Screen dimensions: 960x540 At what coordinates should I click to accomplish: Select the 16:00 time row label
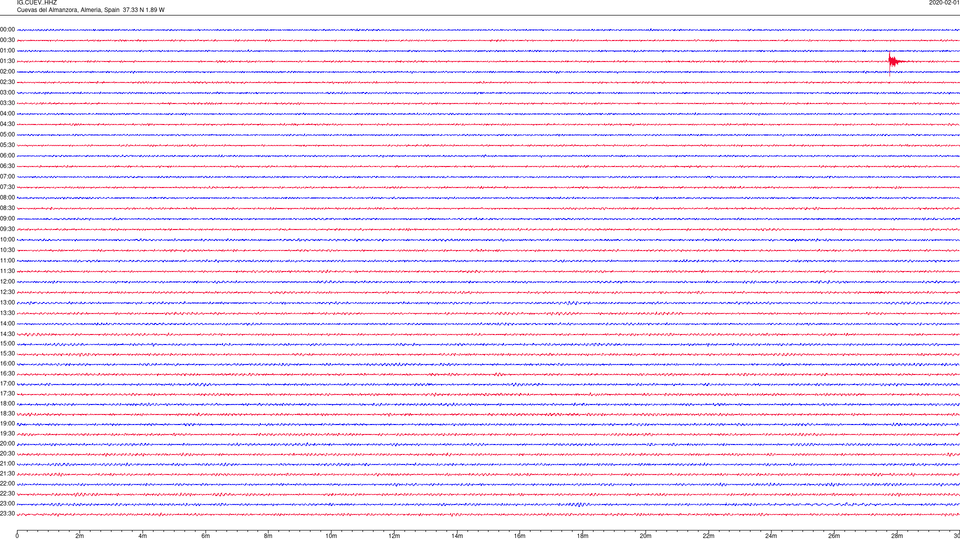coord(7,364)
